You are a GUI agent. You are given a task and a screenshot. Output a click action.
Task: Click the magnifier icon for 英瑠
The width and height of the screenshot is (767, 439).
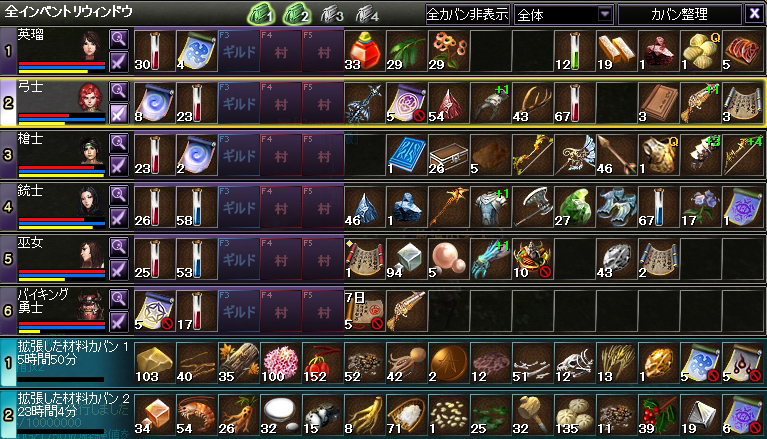(119, 39)
